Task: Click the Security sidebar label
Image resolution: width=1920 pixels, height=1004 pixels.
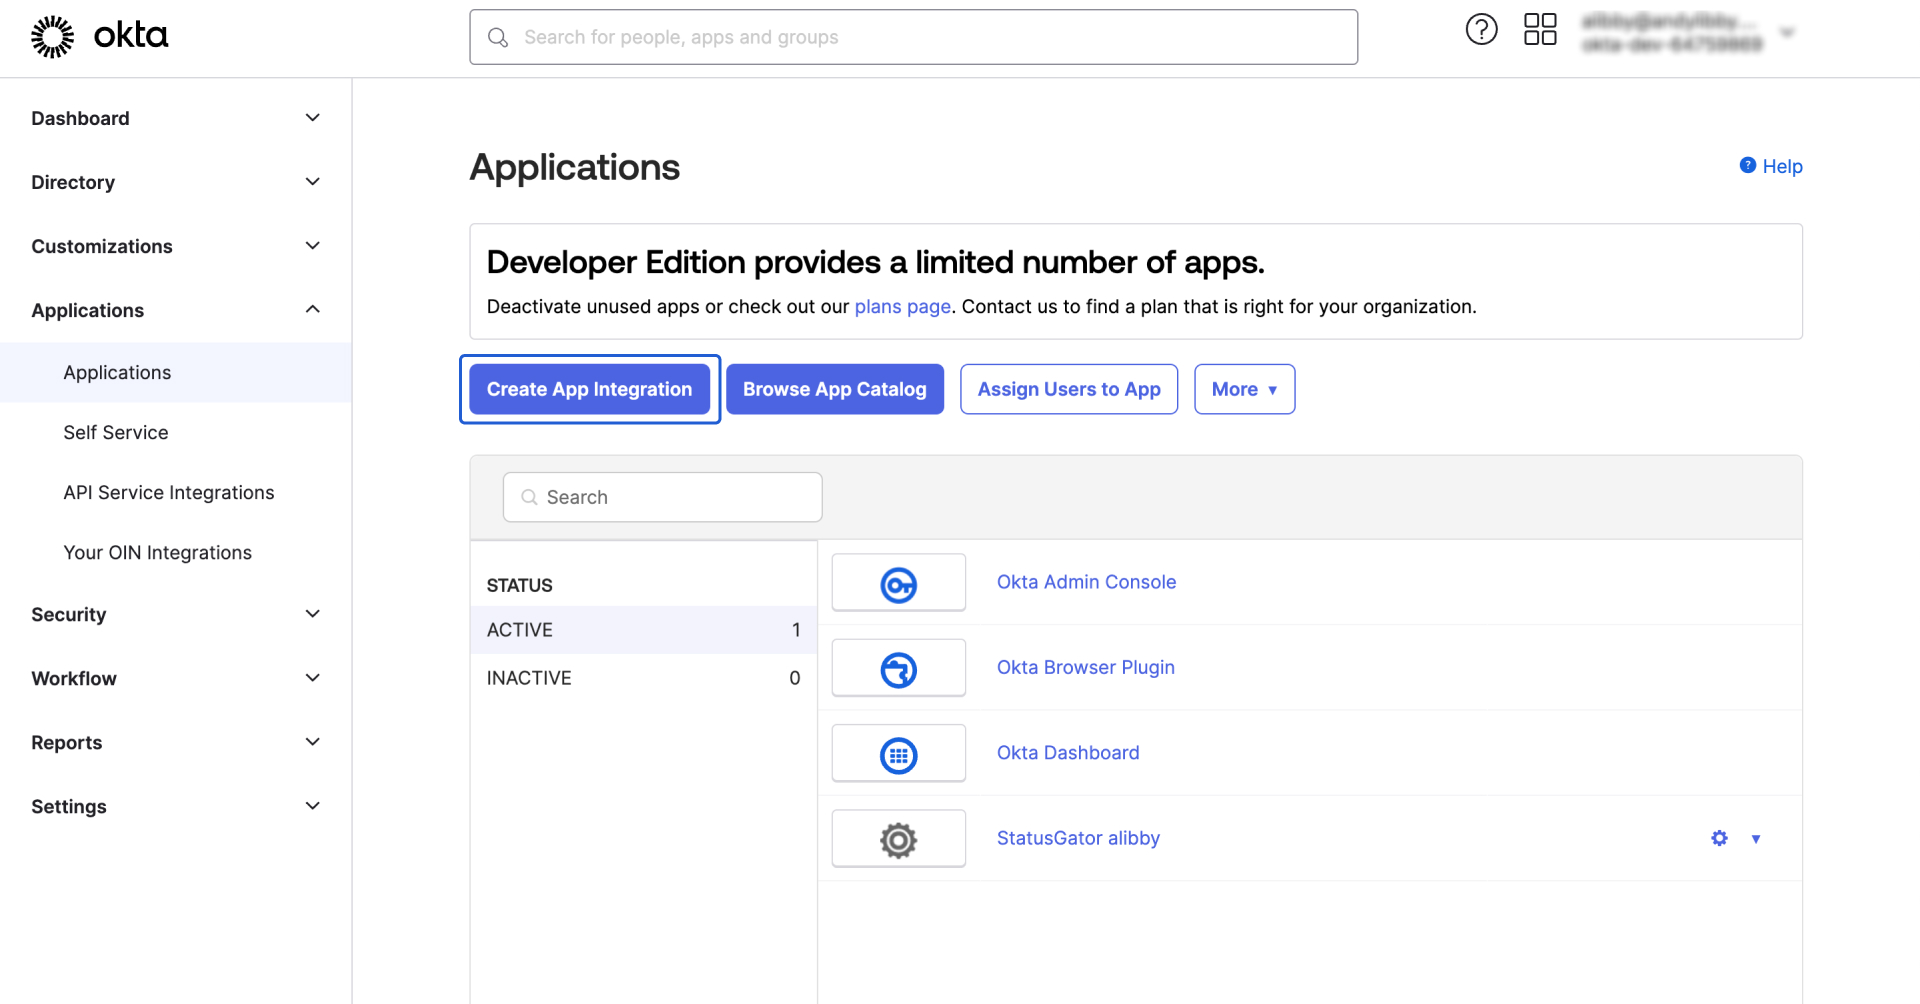Action: [68, 614]
